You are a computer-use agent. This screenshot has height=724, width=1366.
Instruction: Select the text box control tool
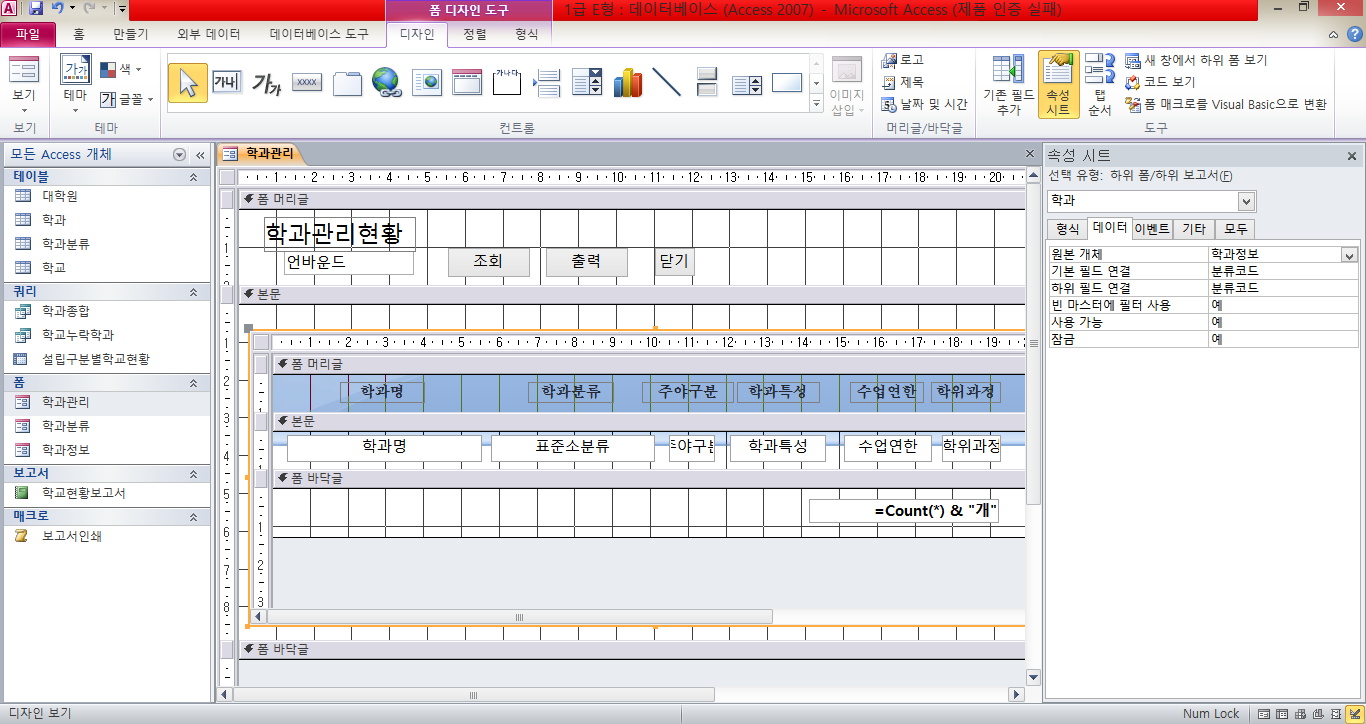[x=226, y=82]
